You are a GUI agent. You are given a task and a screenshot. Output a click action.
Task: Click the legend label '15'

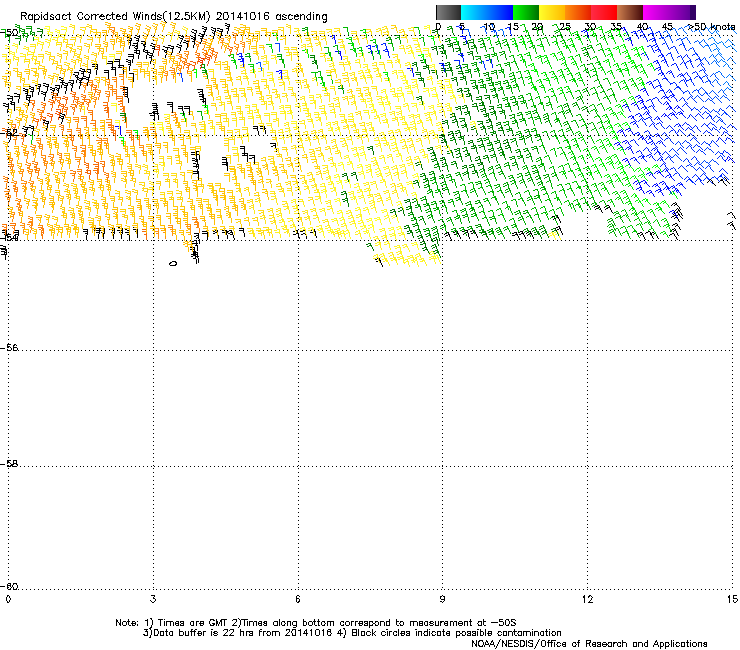(513, 27)
